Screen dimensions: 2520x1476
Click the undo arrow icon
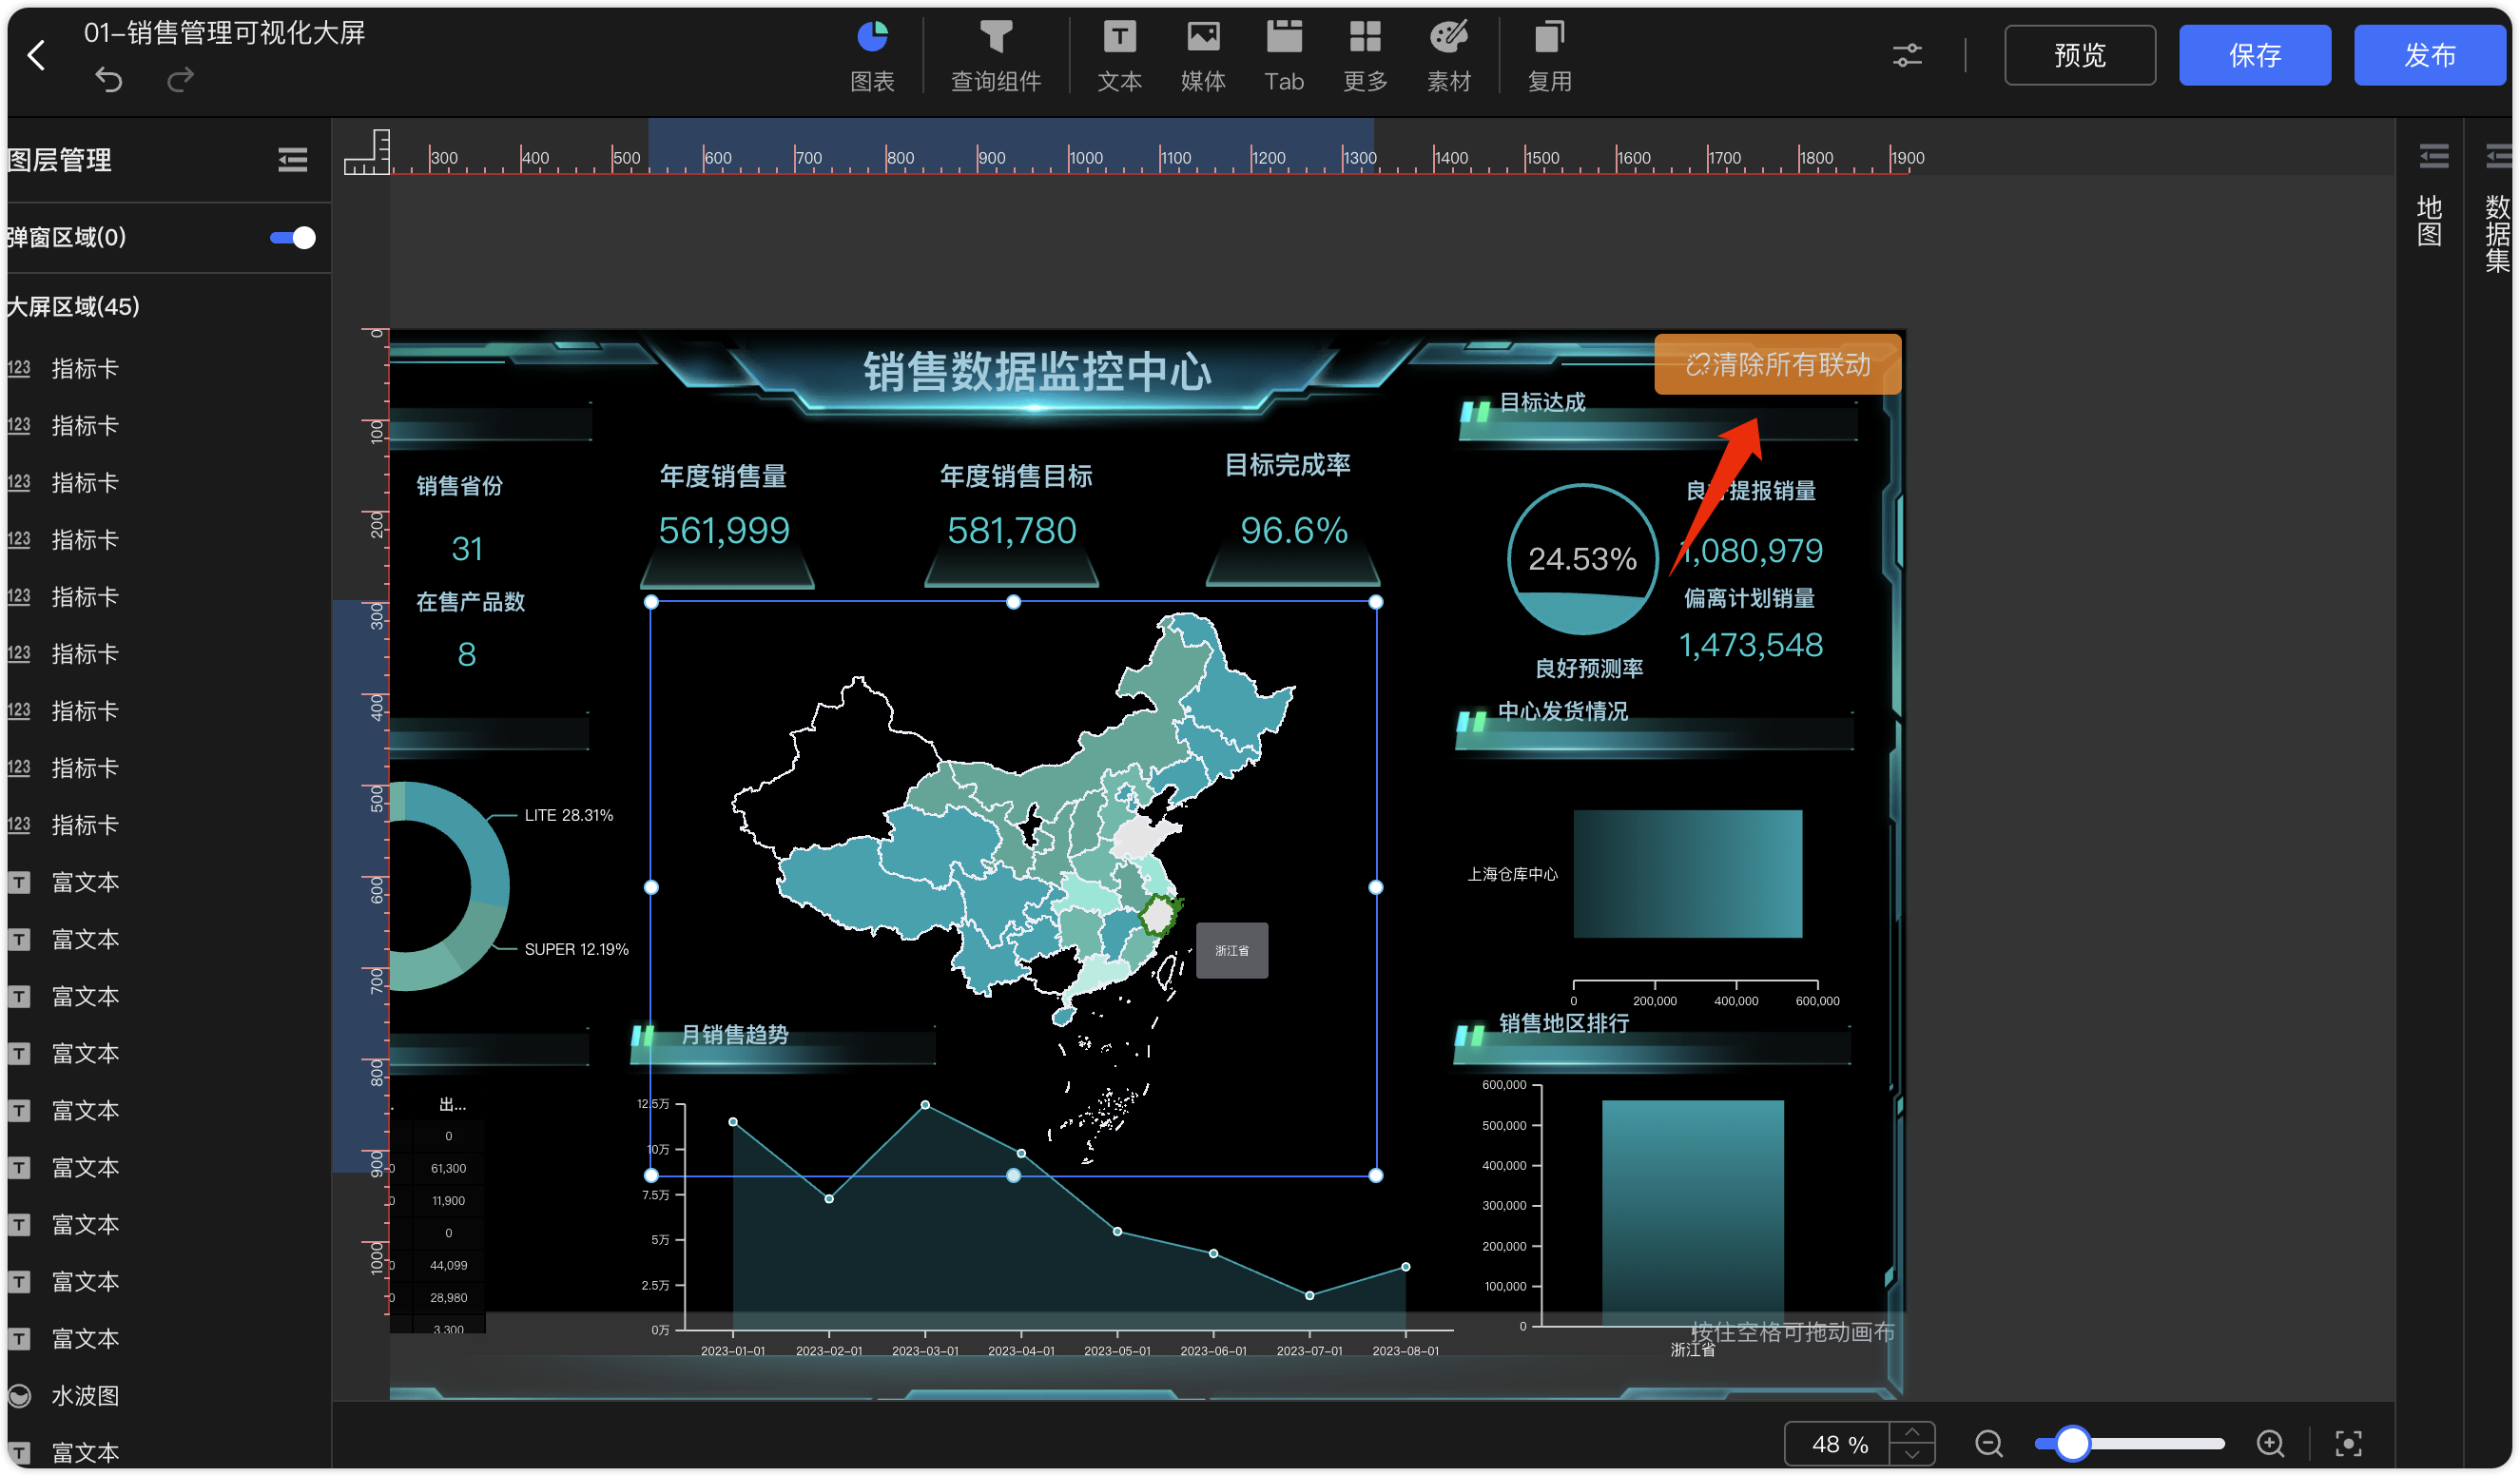(x=108, y=79)
